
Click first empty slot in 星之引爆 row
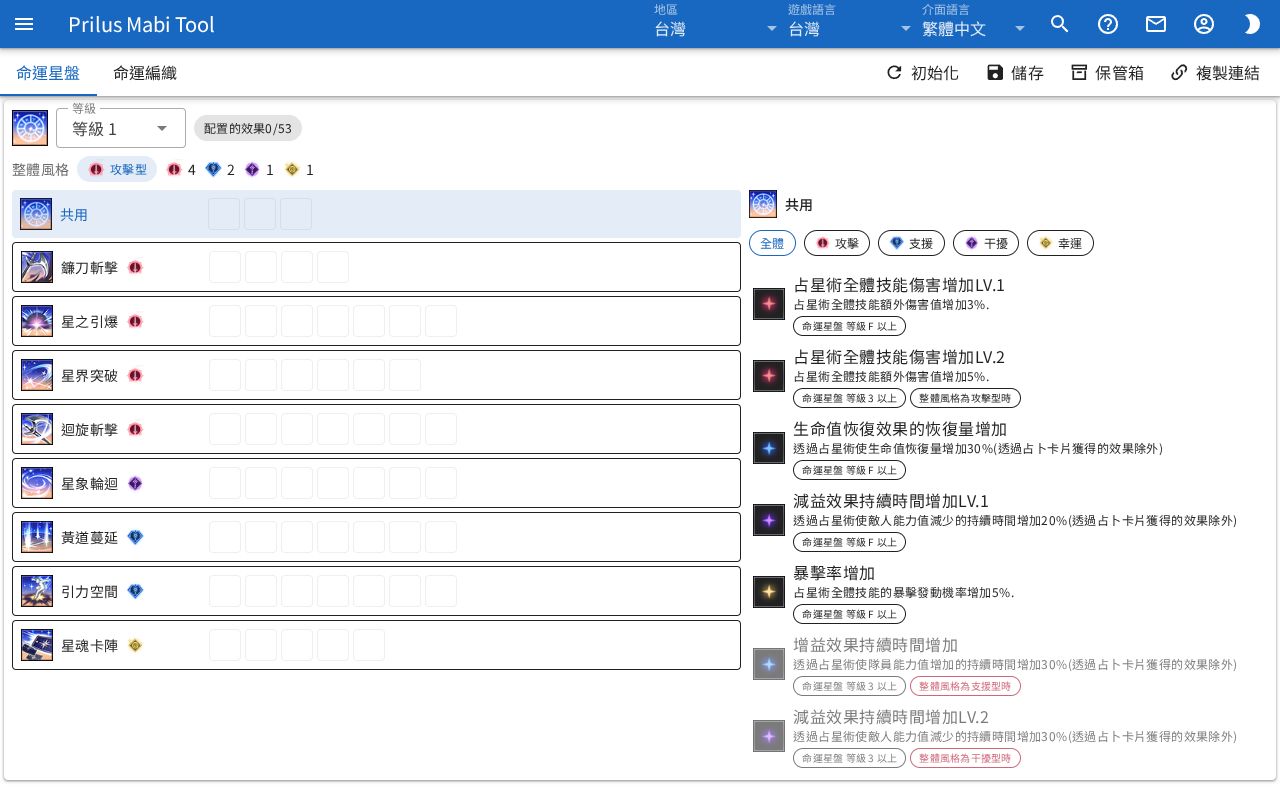click(225, 322)
